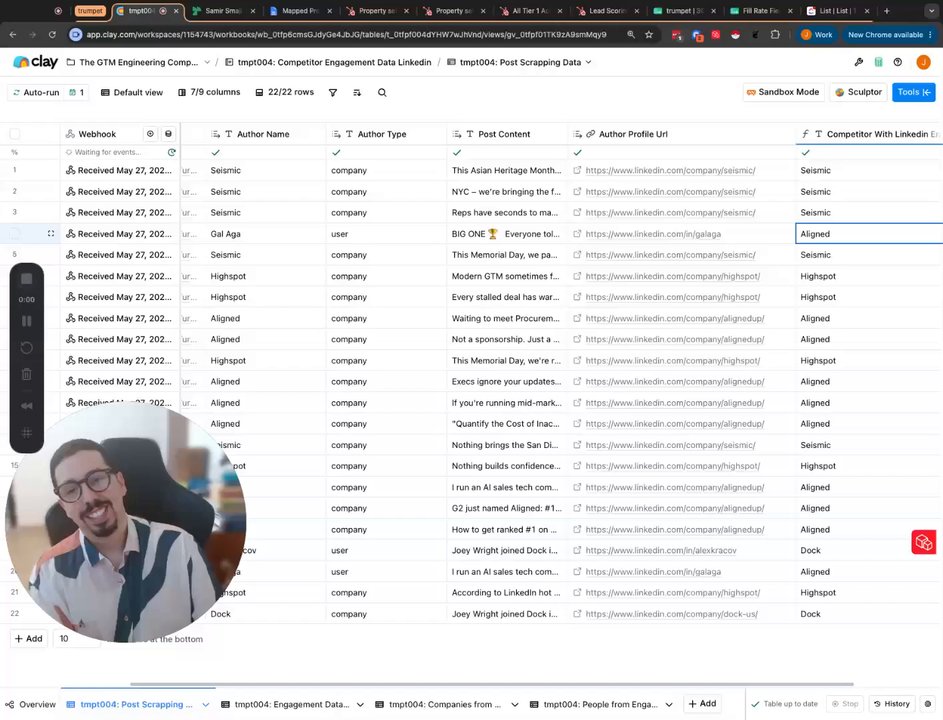Open the filter funnel icon

tap(333, 93)
